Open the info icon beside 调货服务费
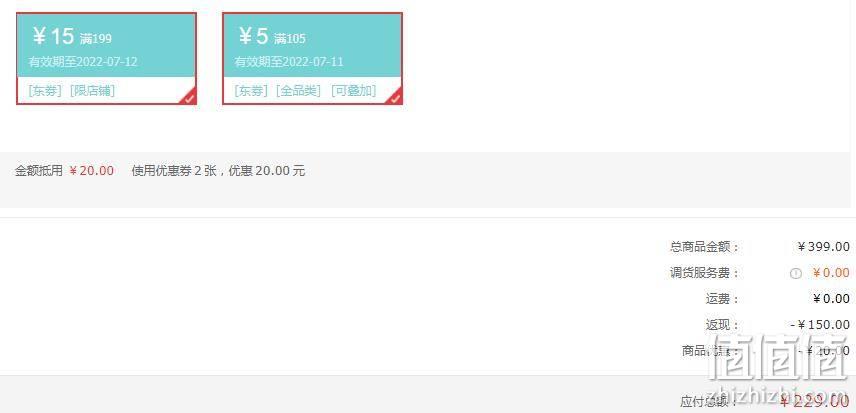 click(x=795, y=274)
